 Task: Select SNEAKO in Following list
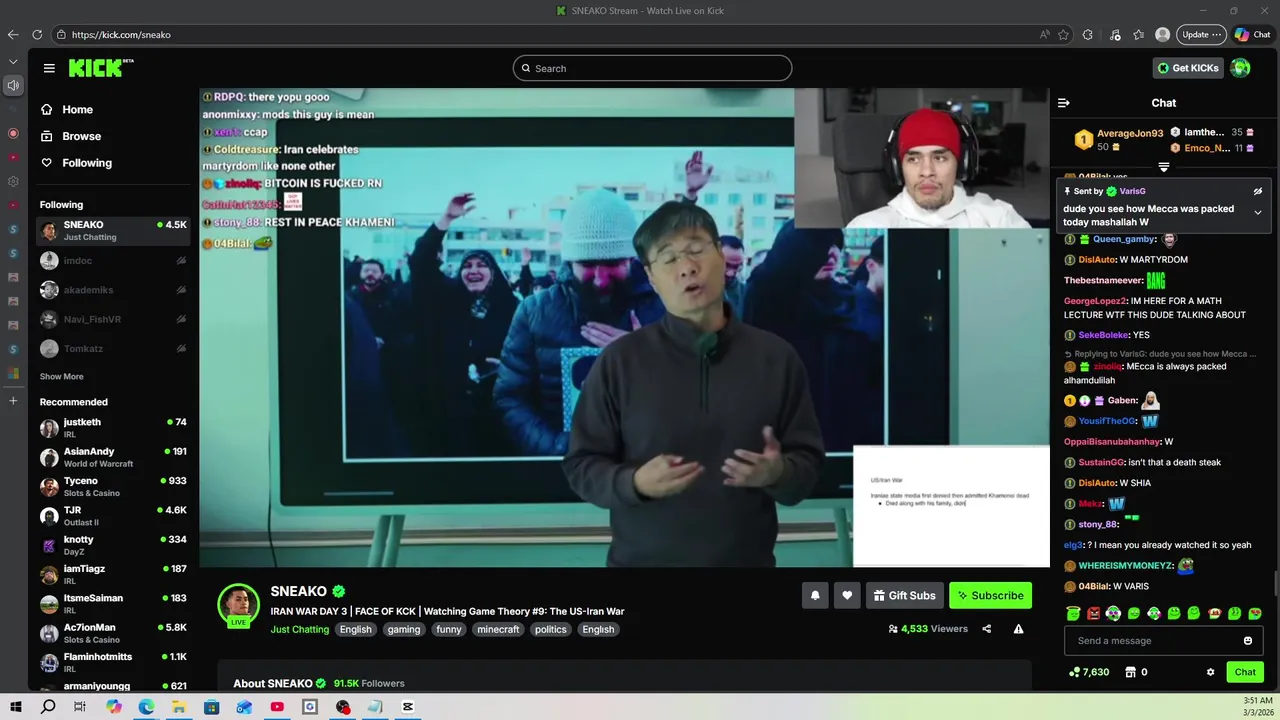click(x=113, y=230)
